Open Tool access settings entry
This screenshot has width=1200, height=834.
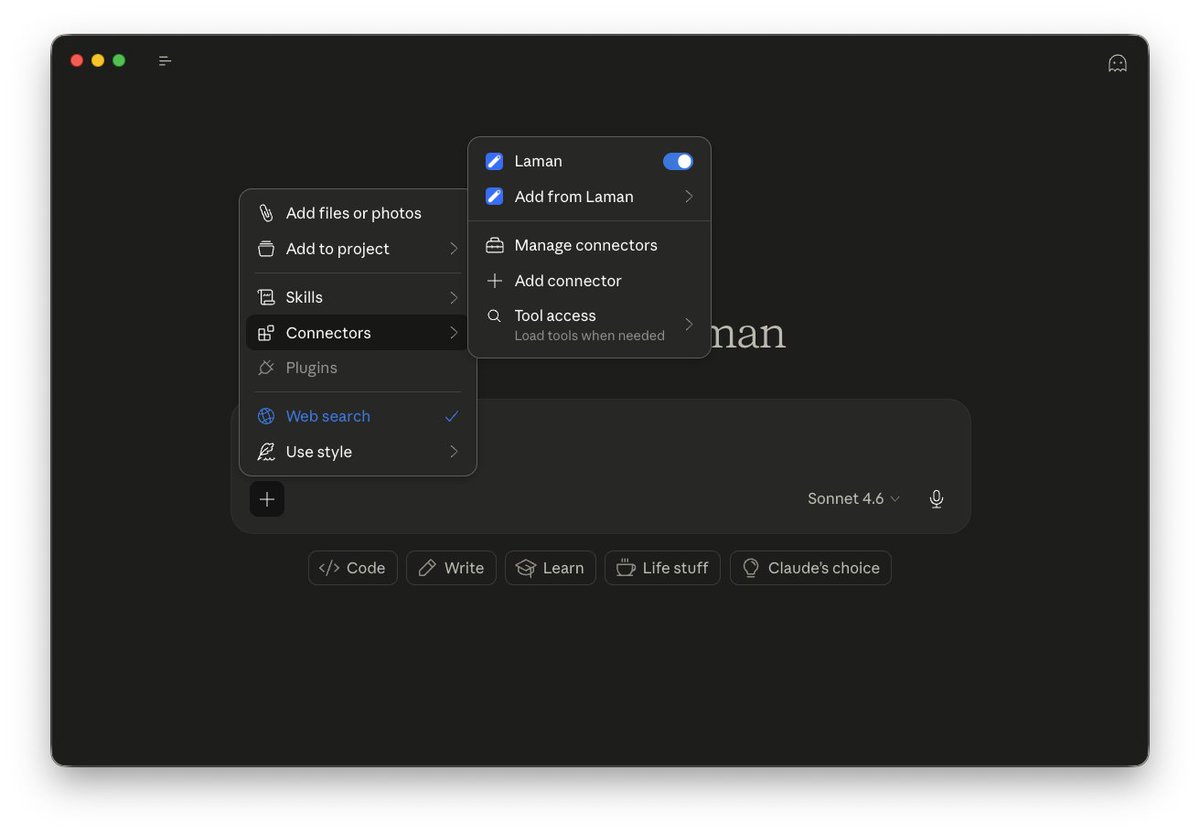pos(589,325)
